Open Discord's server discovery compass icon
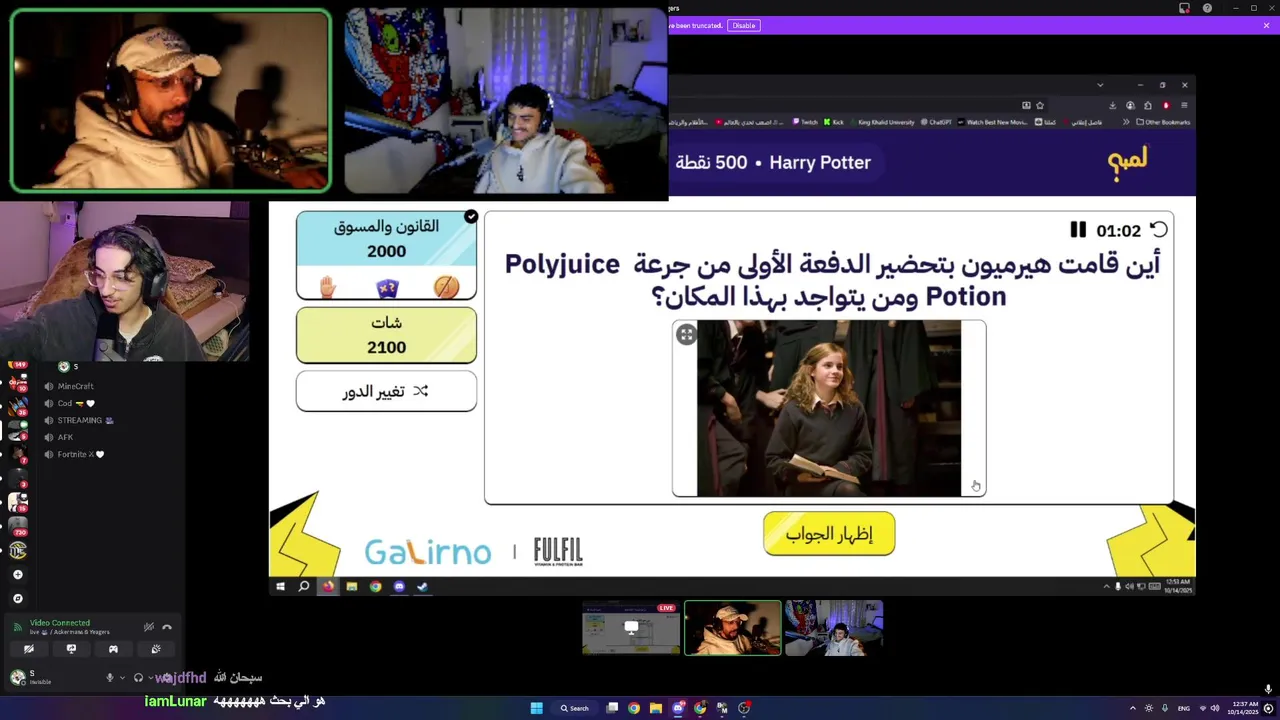 coord(17,599)
